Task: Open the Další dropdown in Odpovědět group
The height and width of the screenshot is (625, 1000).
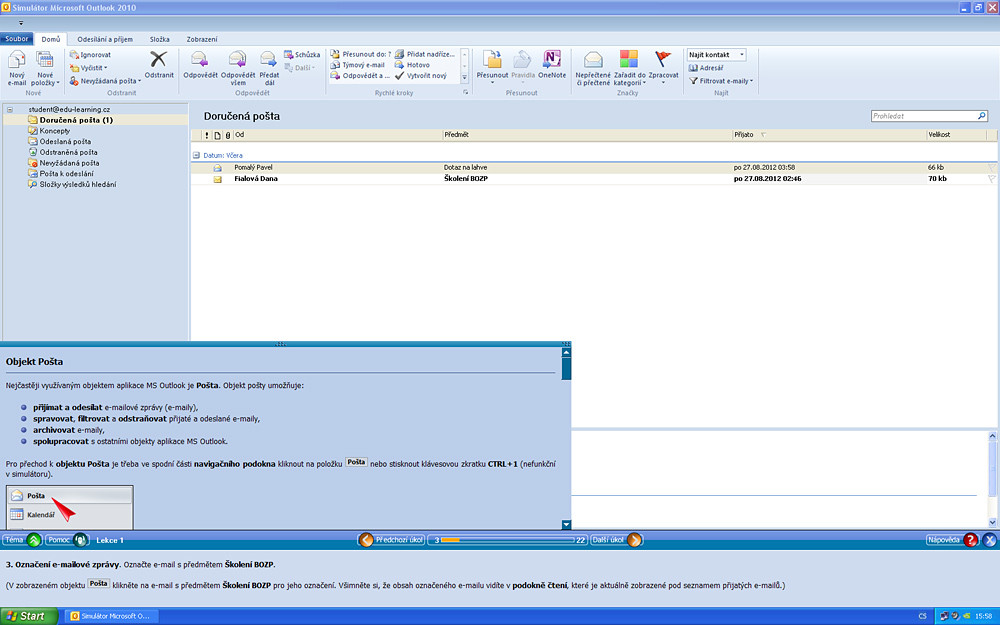Action: click(x=300, y=68)
